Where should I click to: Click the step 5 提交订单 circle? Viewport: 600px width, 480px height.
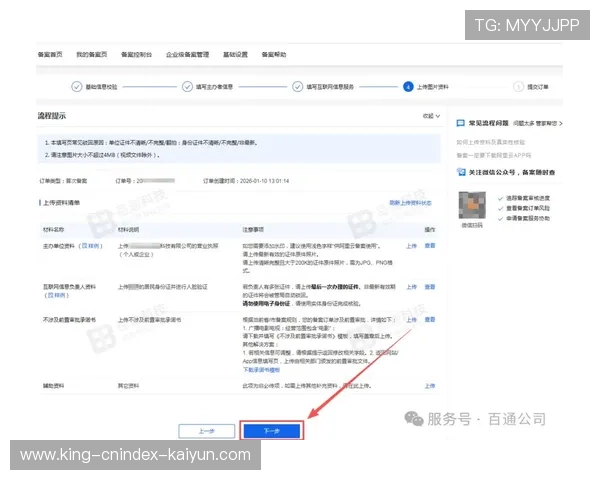coord(518,87)
